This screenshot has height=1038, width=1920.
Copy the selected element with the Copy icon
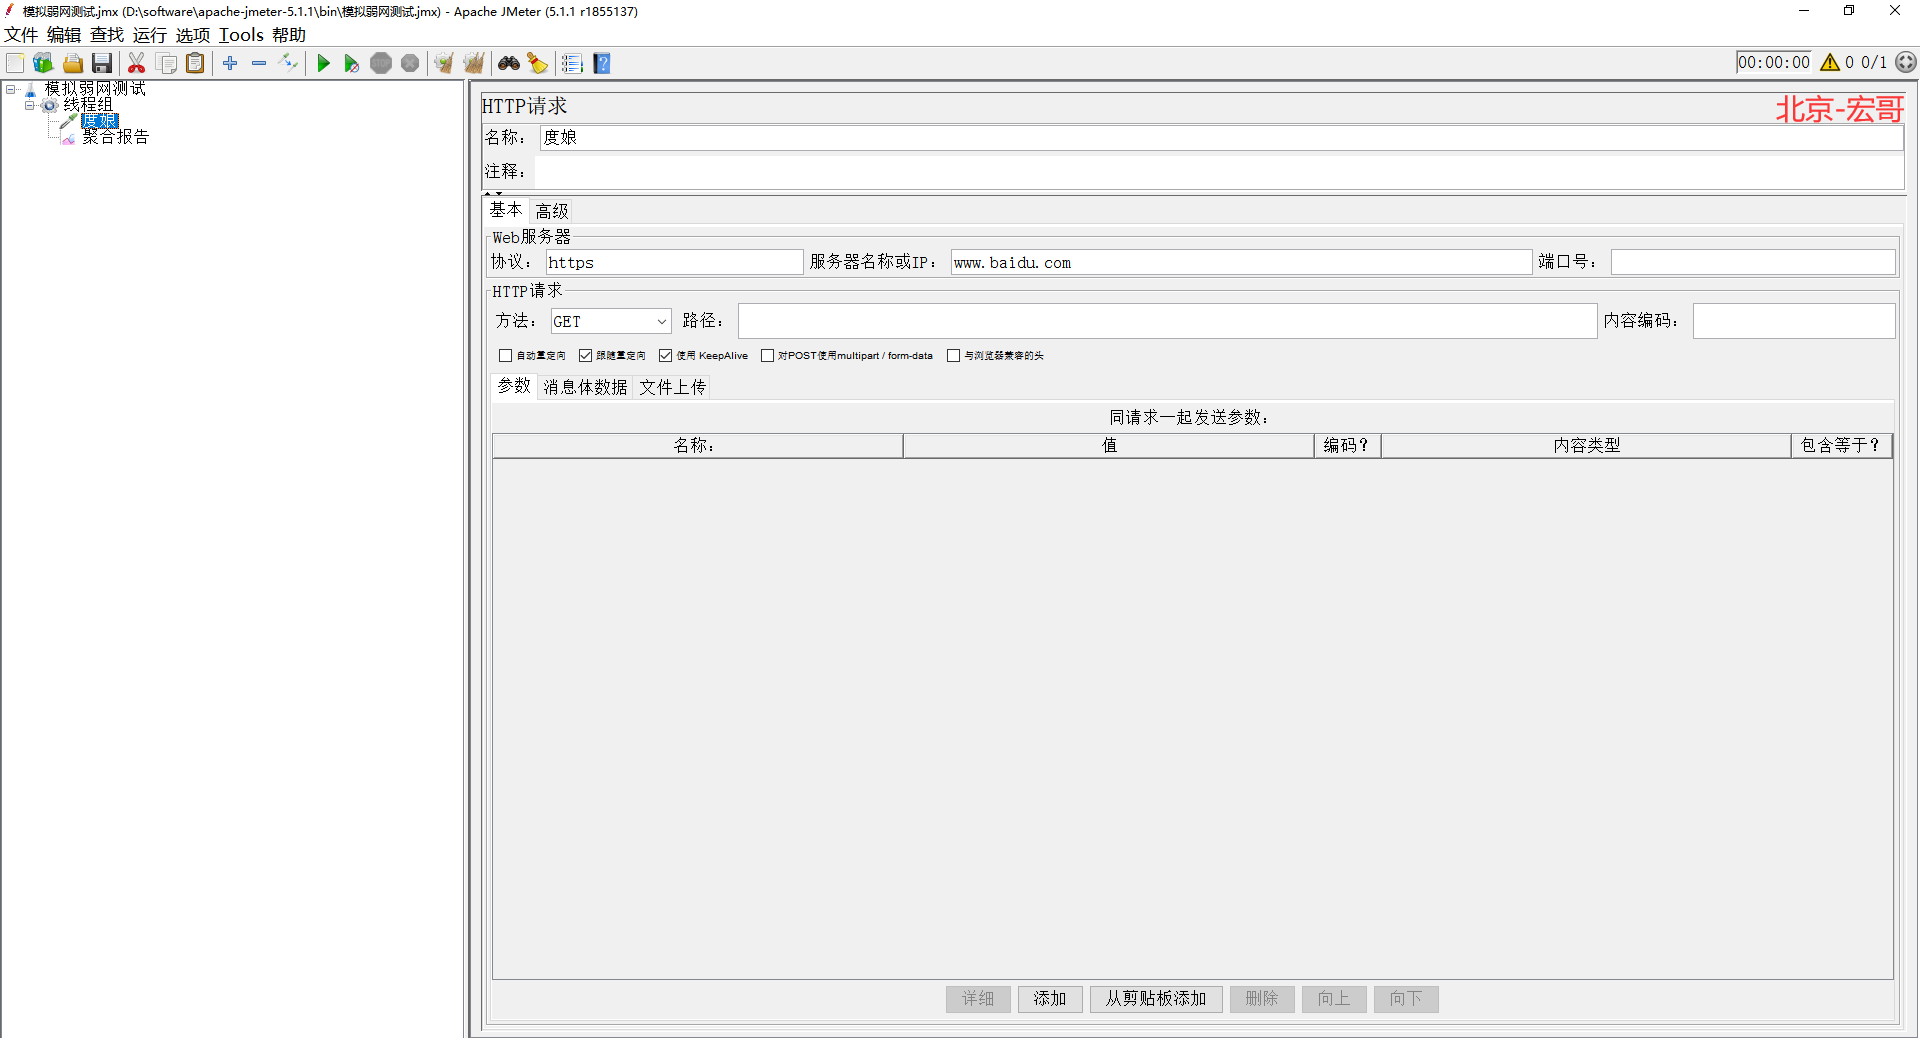pyautogui.click(x=167, y=63)
